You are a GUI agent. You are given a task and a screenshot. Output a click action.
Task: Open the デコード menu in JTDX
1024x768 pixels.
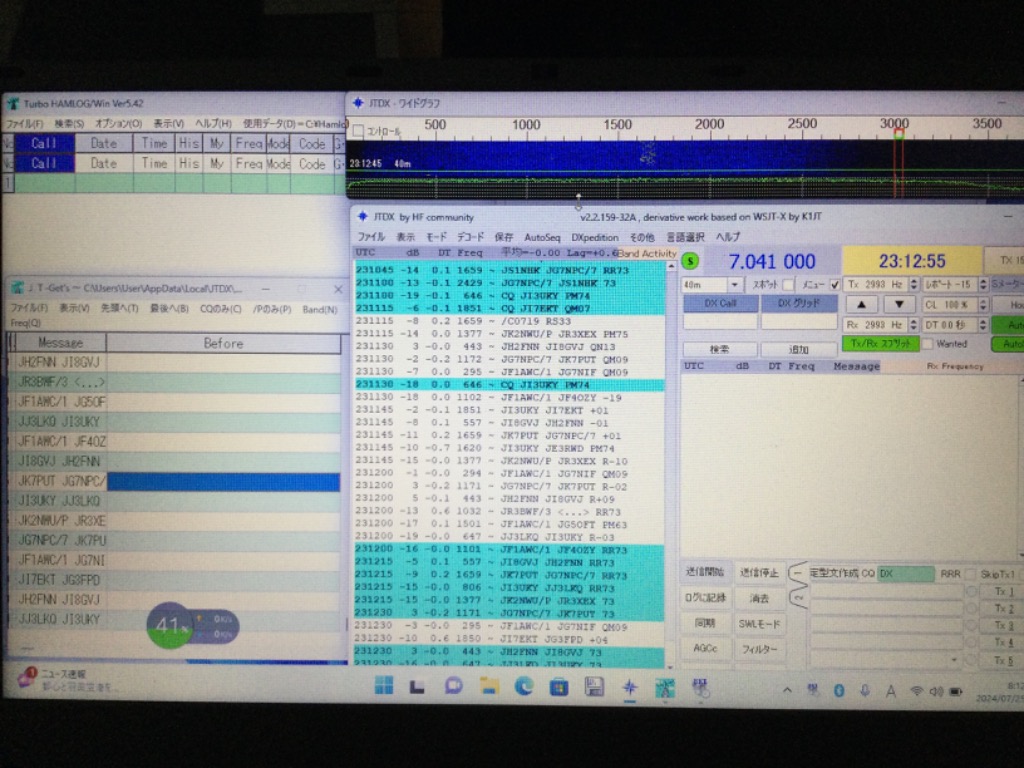pyautogui.click(x=470, y=237)
